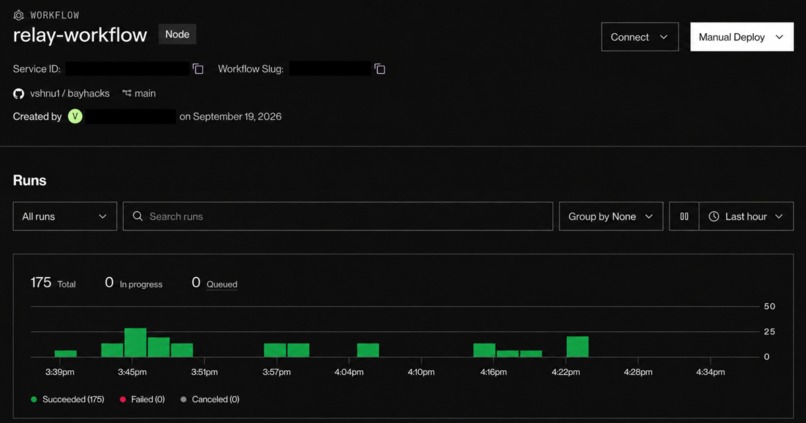Screen dimensions: 806x423
Task: Open the Connect dropdown
Action: (x=639, y=37)
